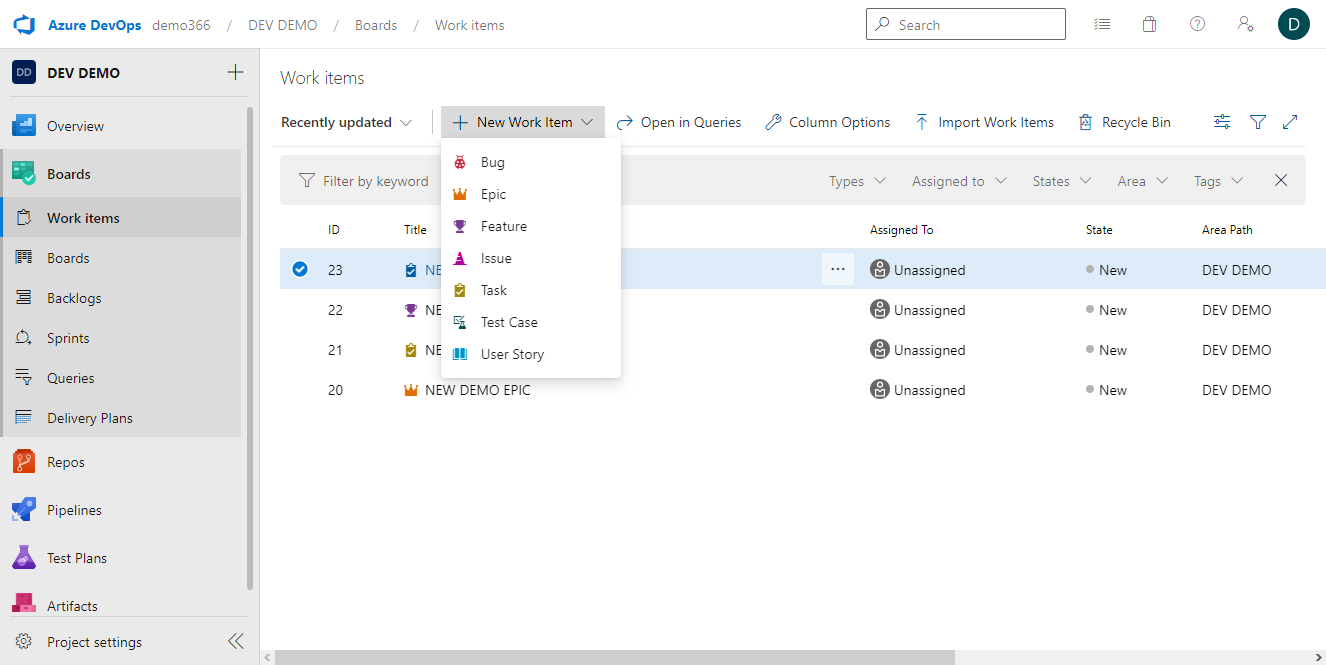Uncheck the selected row 23 checkmark

click(x=300, y=269)
